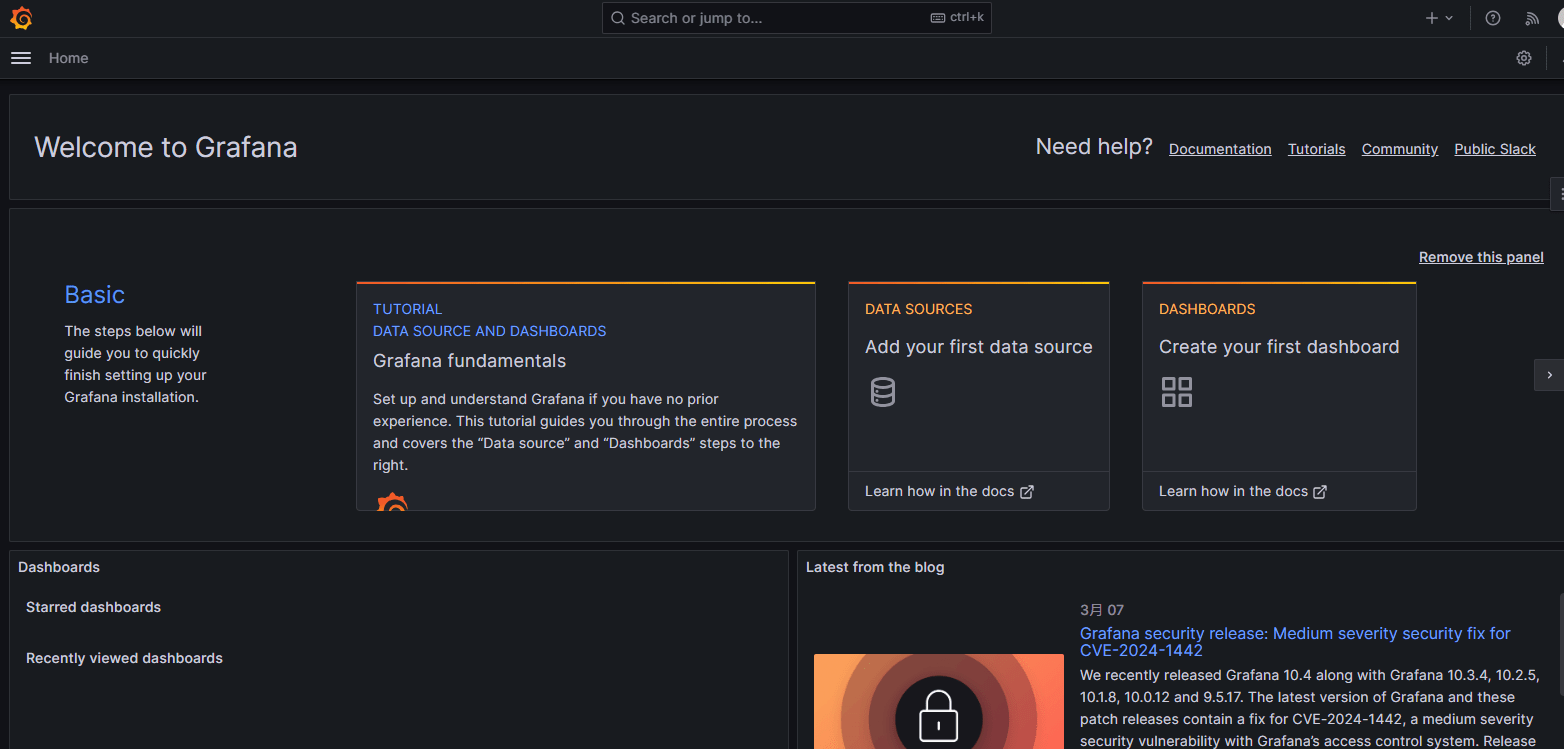Viewport: 1564px width, 749px height.
Task: Expand the plus "New" dropdown menu
Action: [x=1440, y=18]
